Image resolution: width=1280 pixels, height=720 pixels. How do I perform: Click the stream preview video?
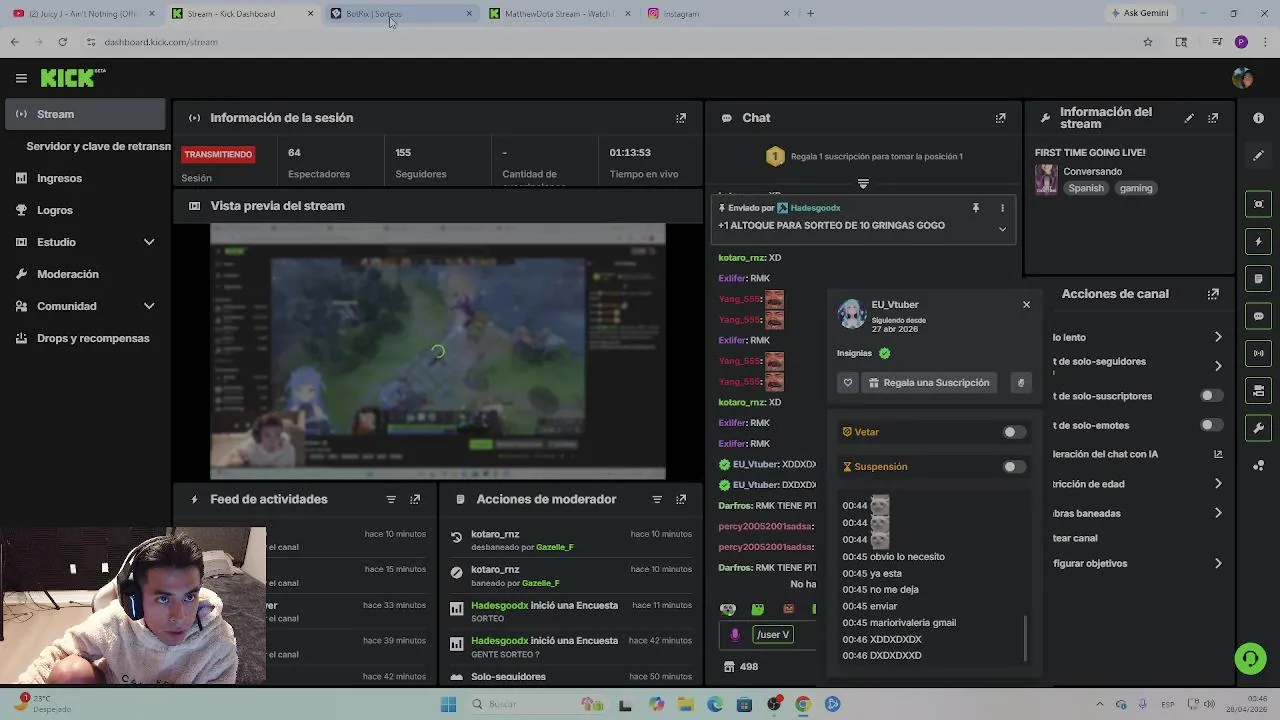[438, 352]
